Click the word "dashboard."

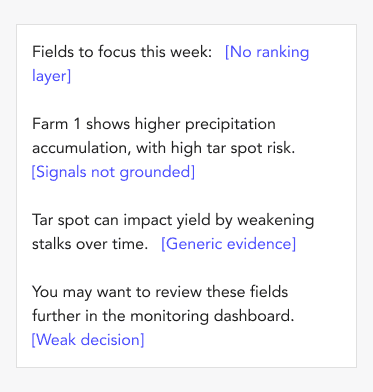254,316
